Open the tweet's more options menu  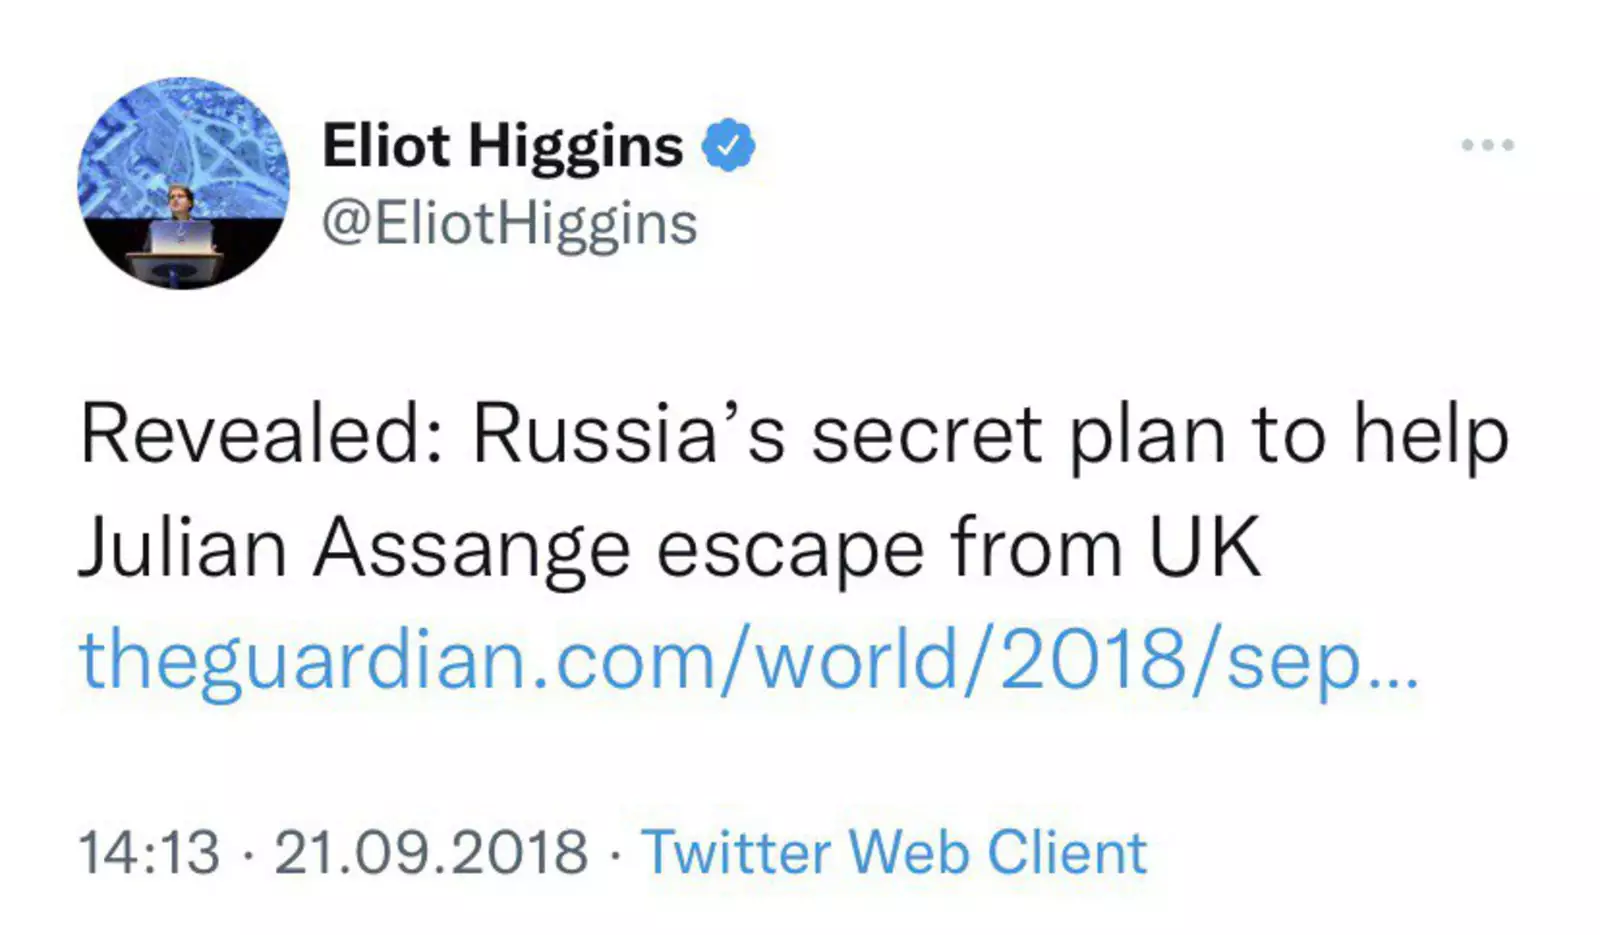1487,145
